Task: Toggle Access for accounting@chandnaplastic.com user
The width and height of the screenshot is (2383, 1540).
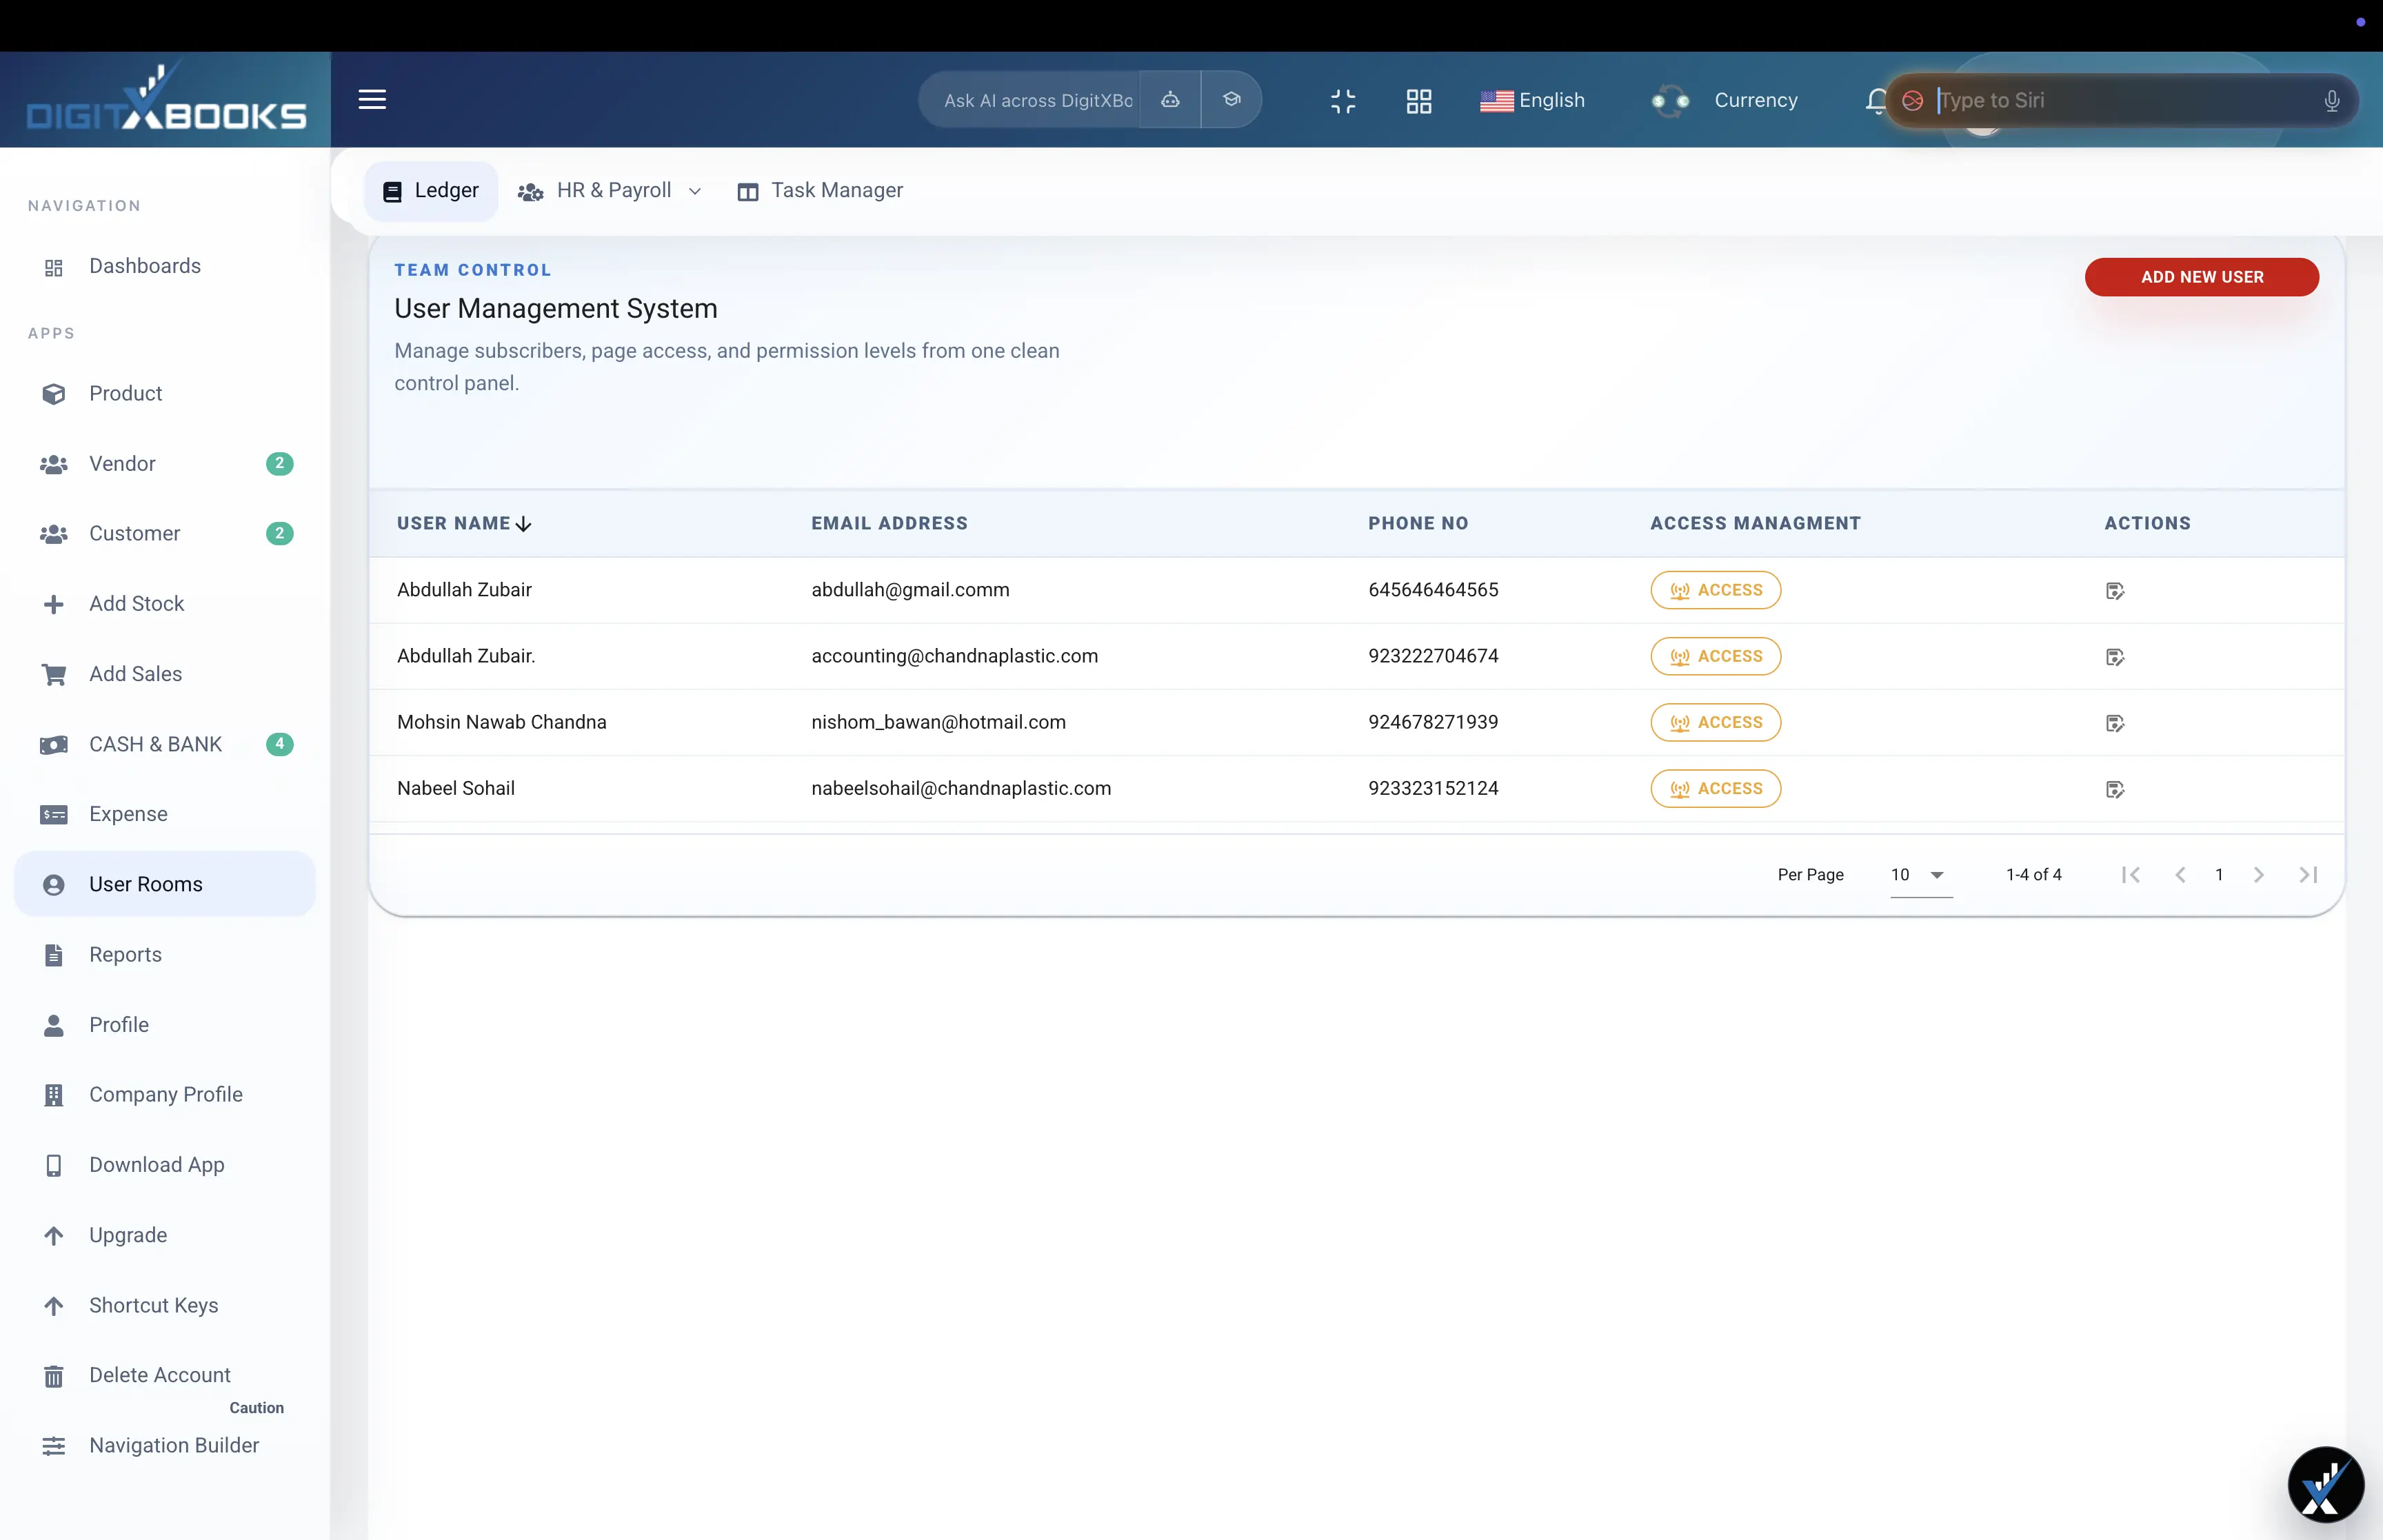Action: coord(1715,656)
